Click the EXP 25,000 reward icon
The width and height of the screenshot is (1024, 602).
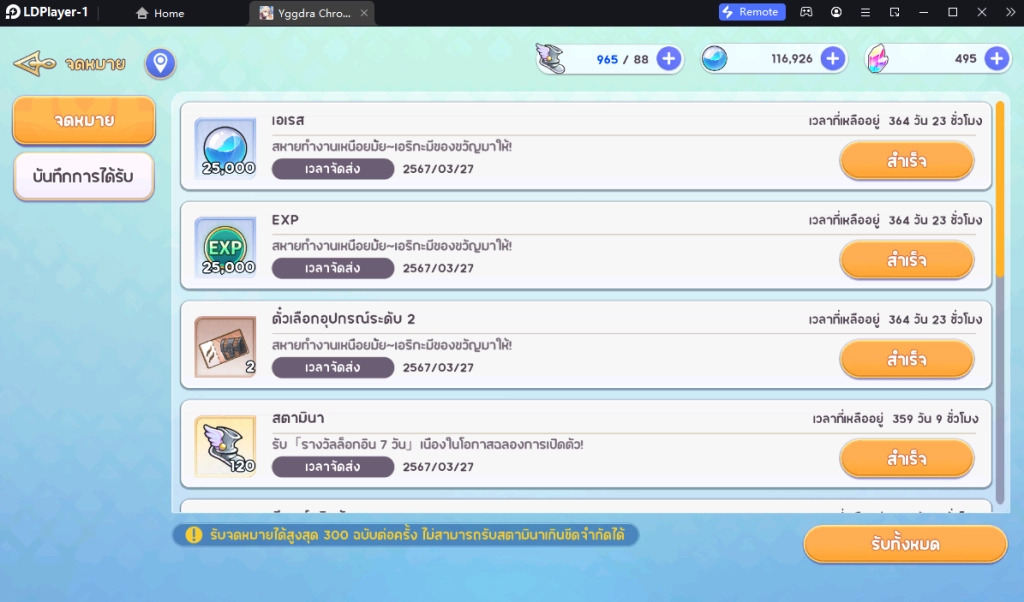(x=225, y=246)
